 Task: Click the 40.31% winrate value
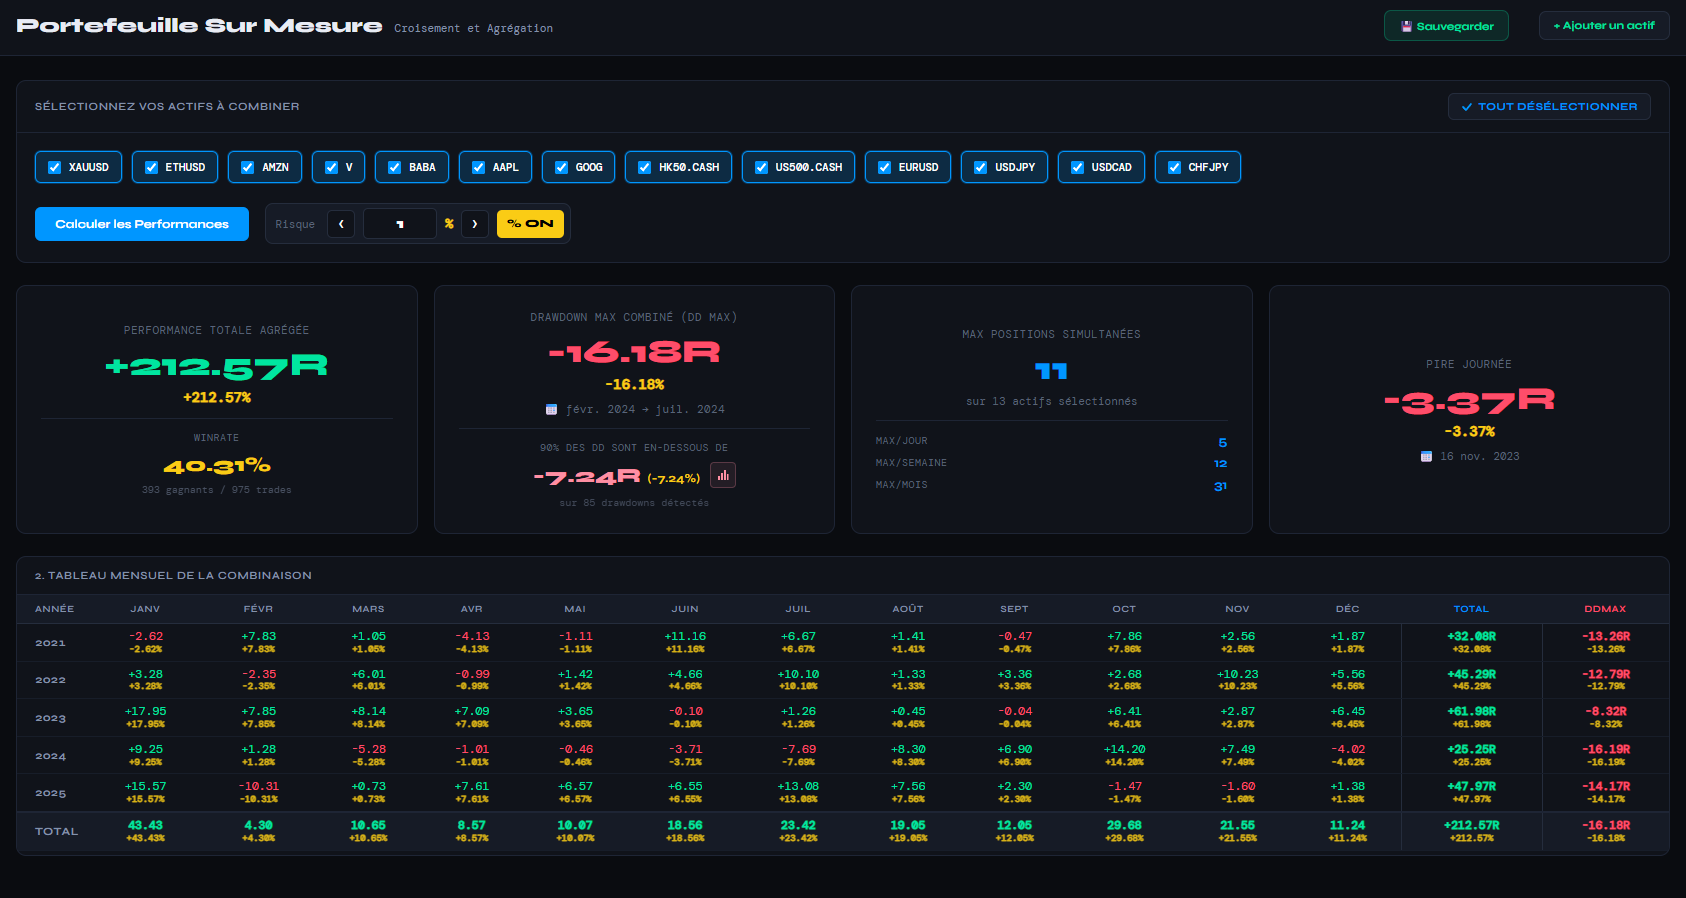(217, 466)
